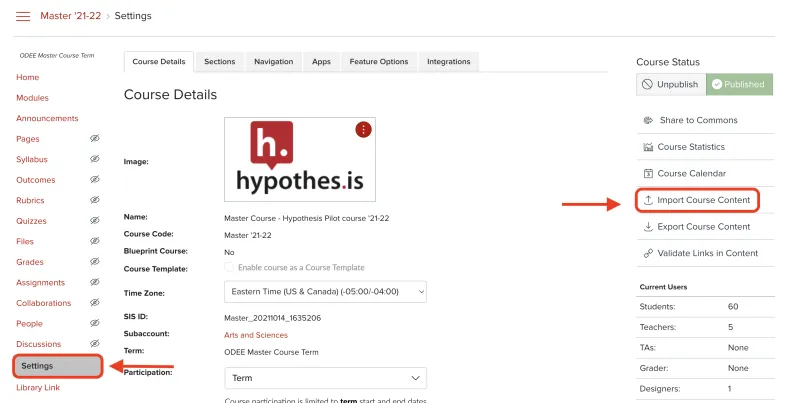The width and height of the screenshot is (800, 403).
Task: Enable course as a Course Template checkbox
Action: tap(229, 267)
